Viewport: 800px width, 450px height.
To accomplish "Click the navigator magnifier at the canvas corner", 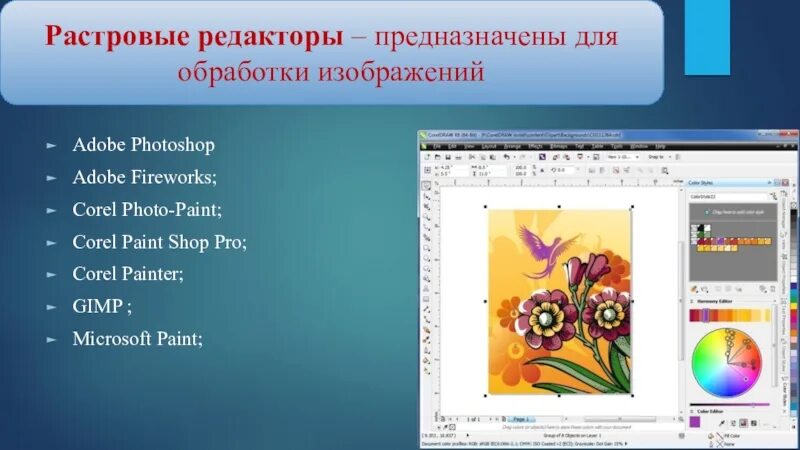I will [x=681, y=419].
